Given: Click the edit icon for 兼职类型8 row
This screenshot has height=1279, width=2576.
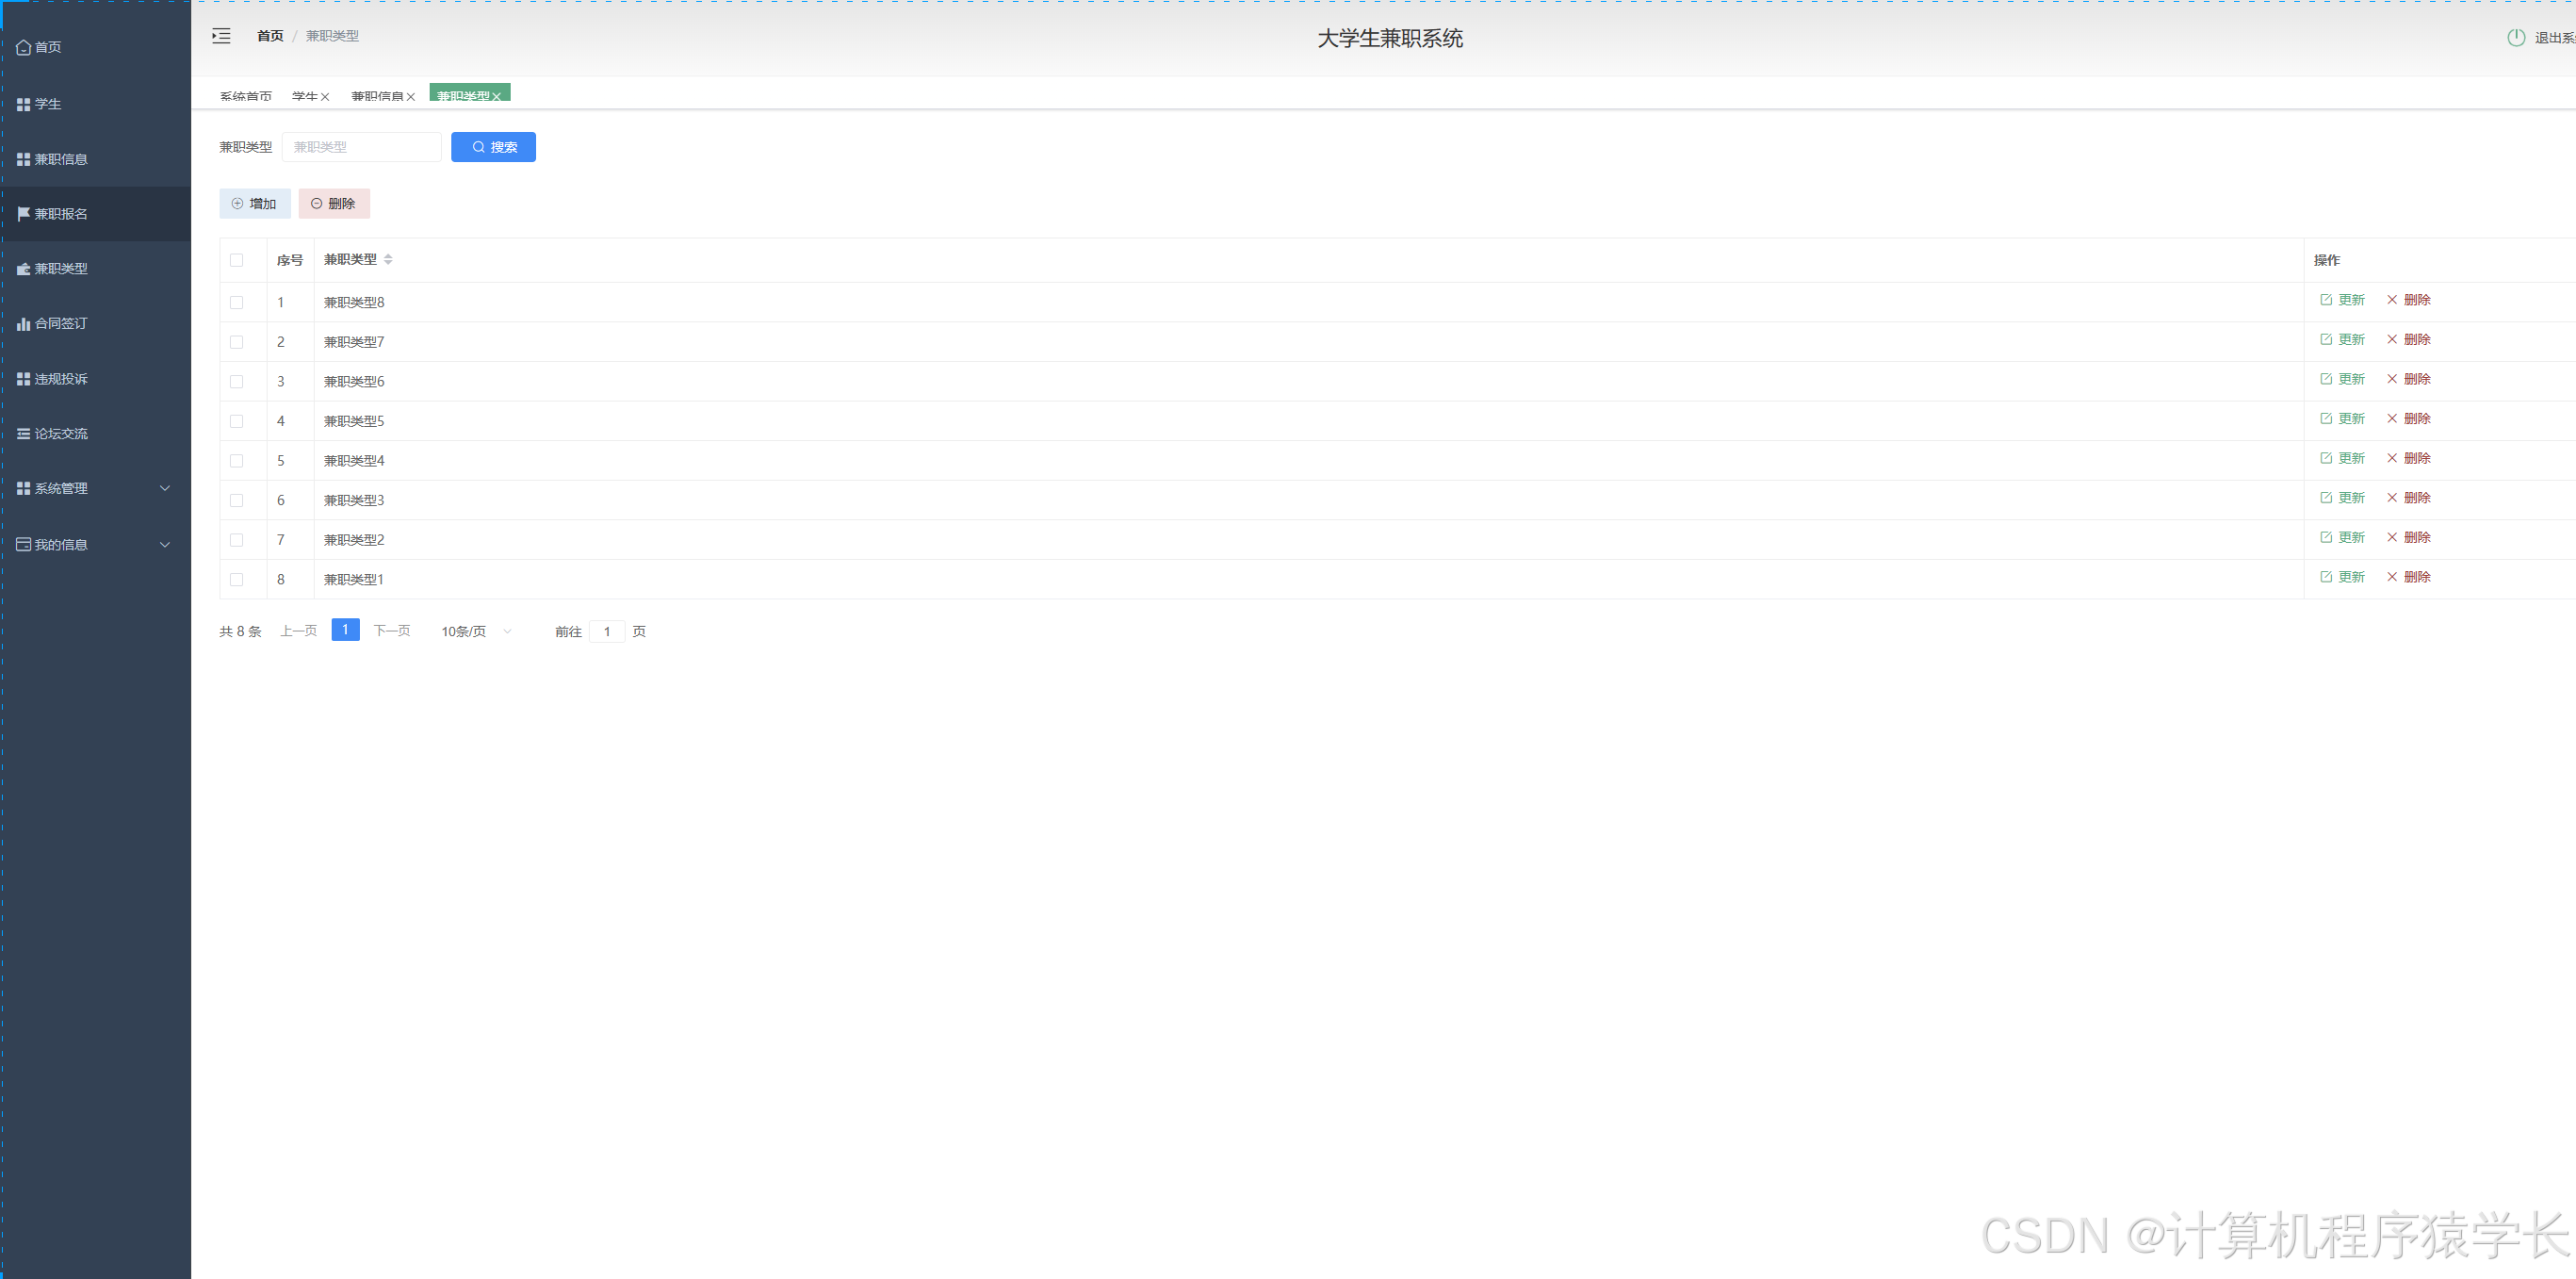Looking at the screenshot, I should pos(2325,300).
